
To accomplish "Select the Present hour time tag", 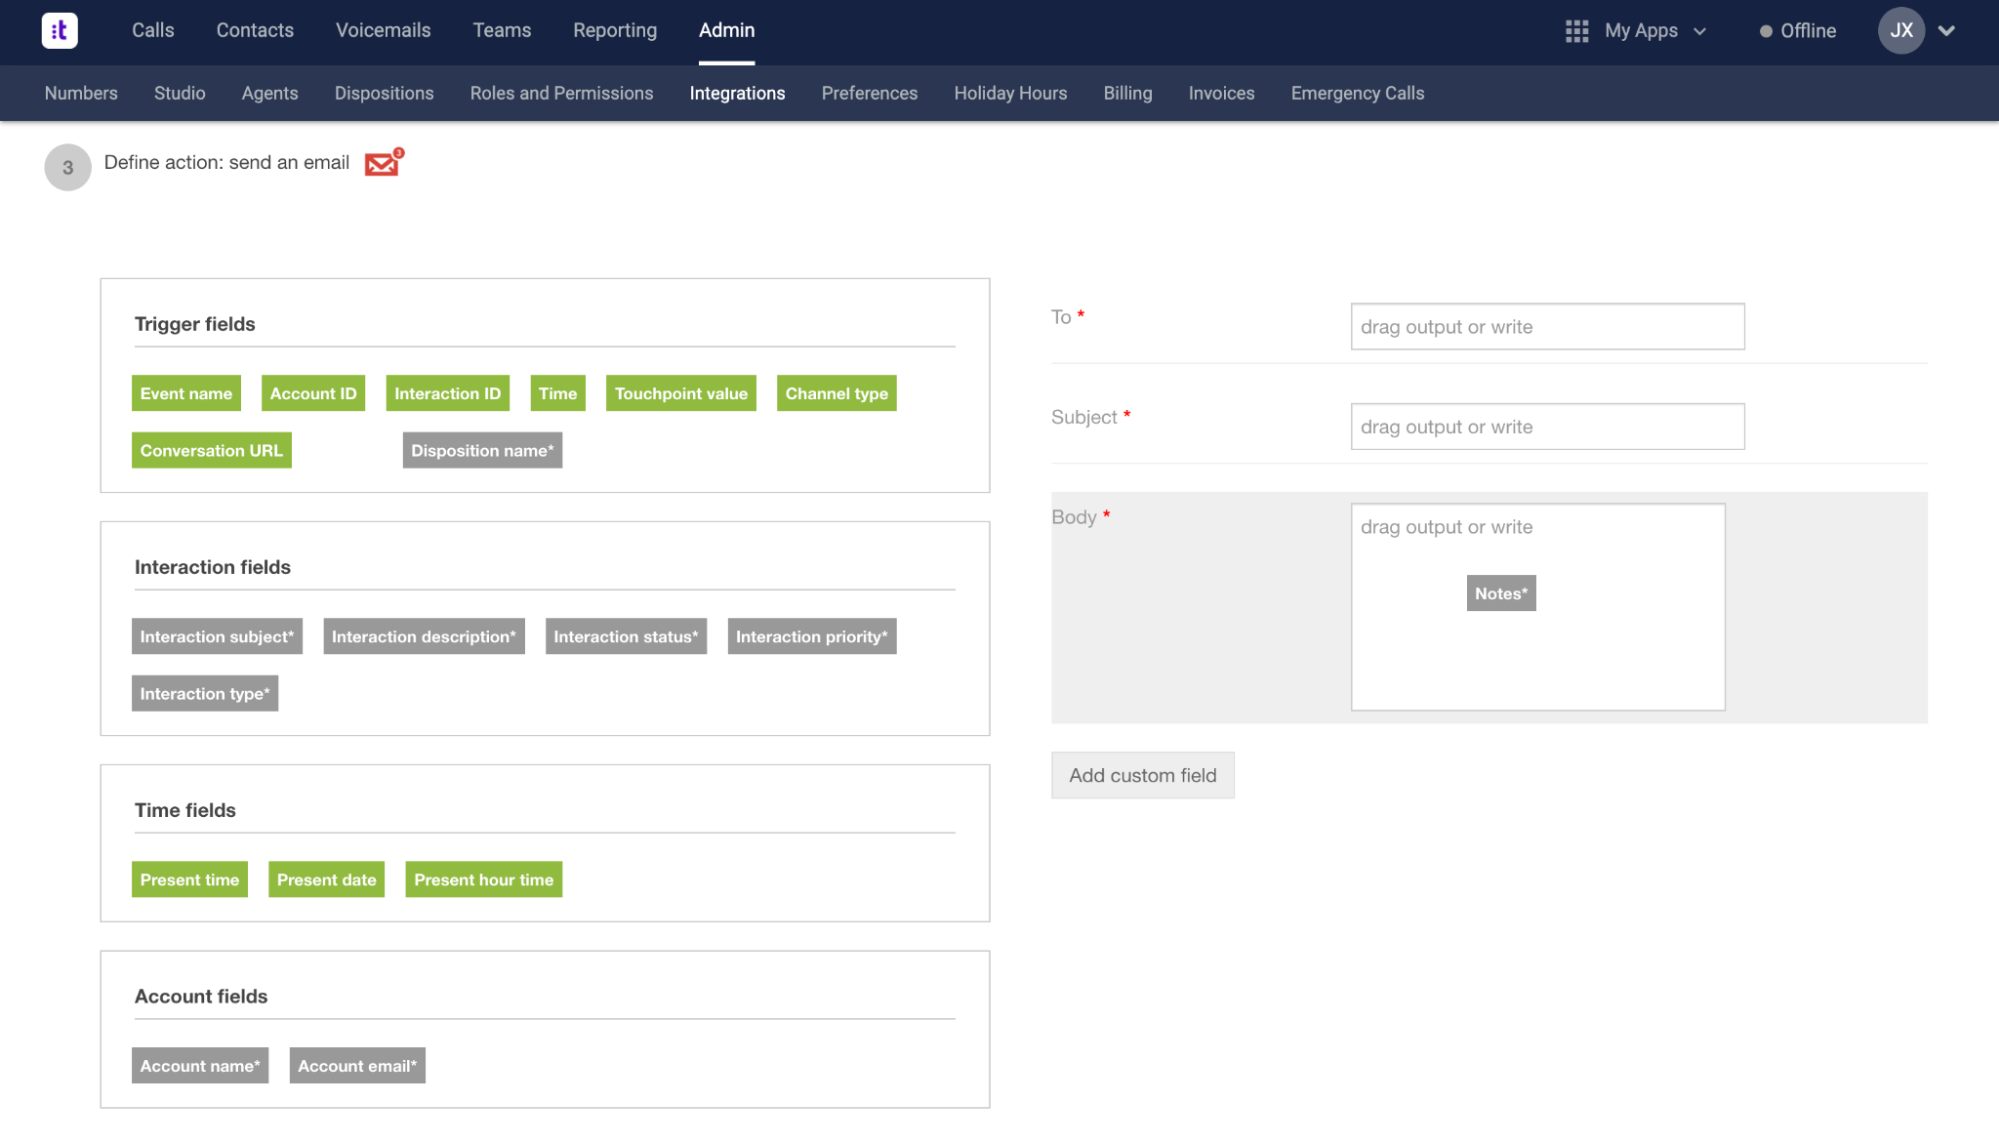I will [x=484, y=880].
